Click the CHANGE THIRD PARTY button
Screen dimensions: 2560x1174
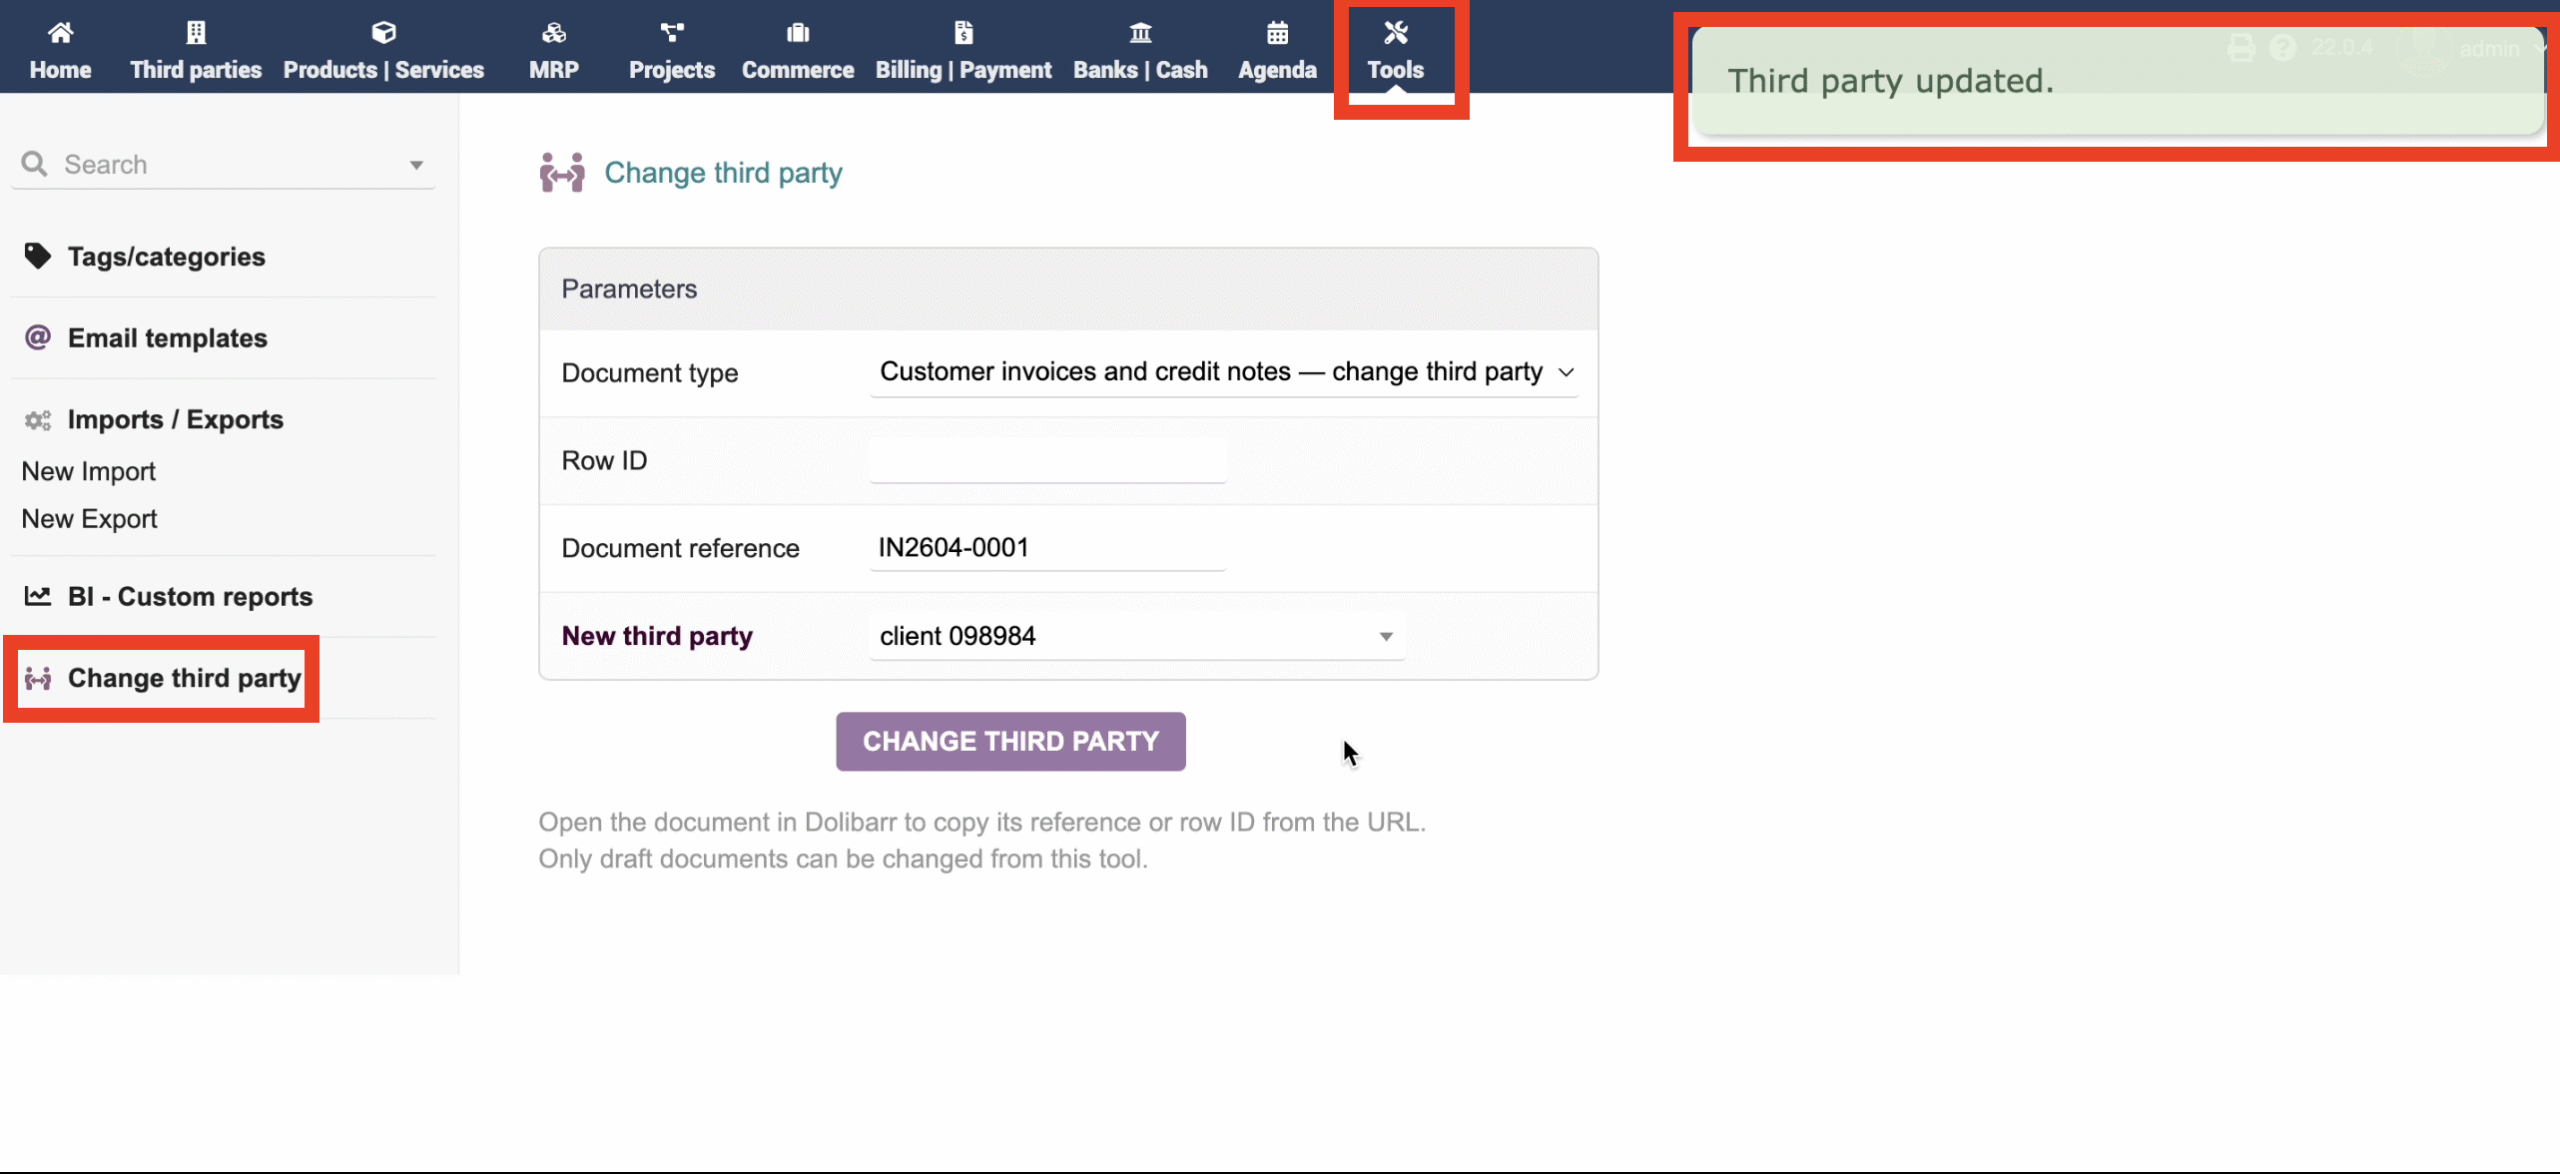click(x=1010, y=741)
